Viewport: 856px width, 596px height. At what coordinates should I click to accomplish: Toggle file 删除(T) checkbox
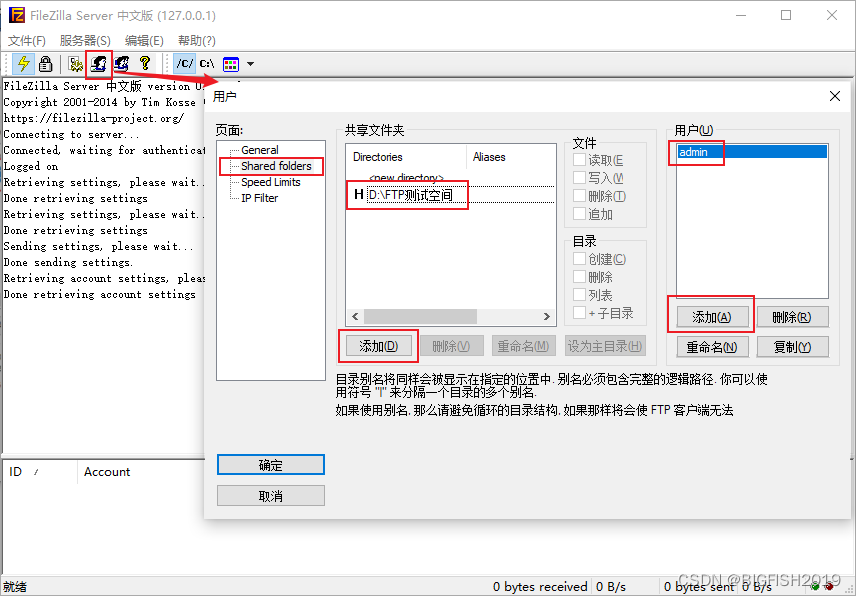pyautogui.click(x=579, y=196)
